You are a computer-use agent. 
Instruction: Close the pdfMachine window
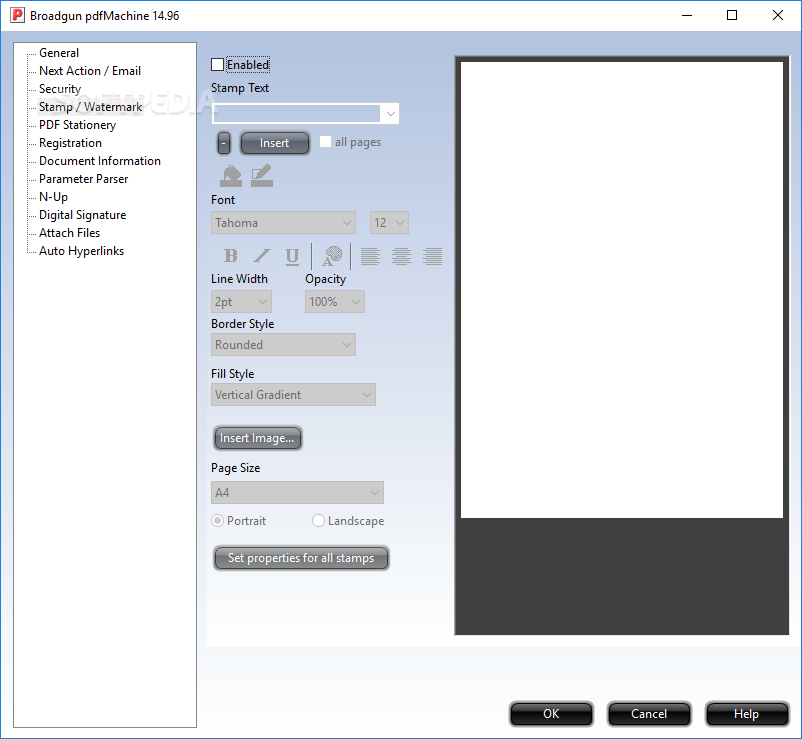coord(778,15)
